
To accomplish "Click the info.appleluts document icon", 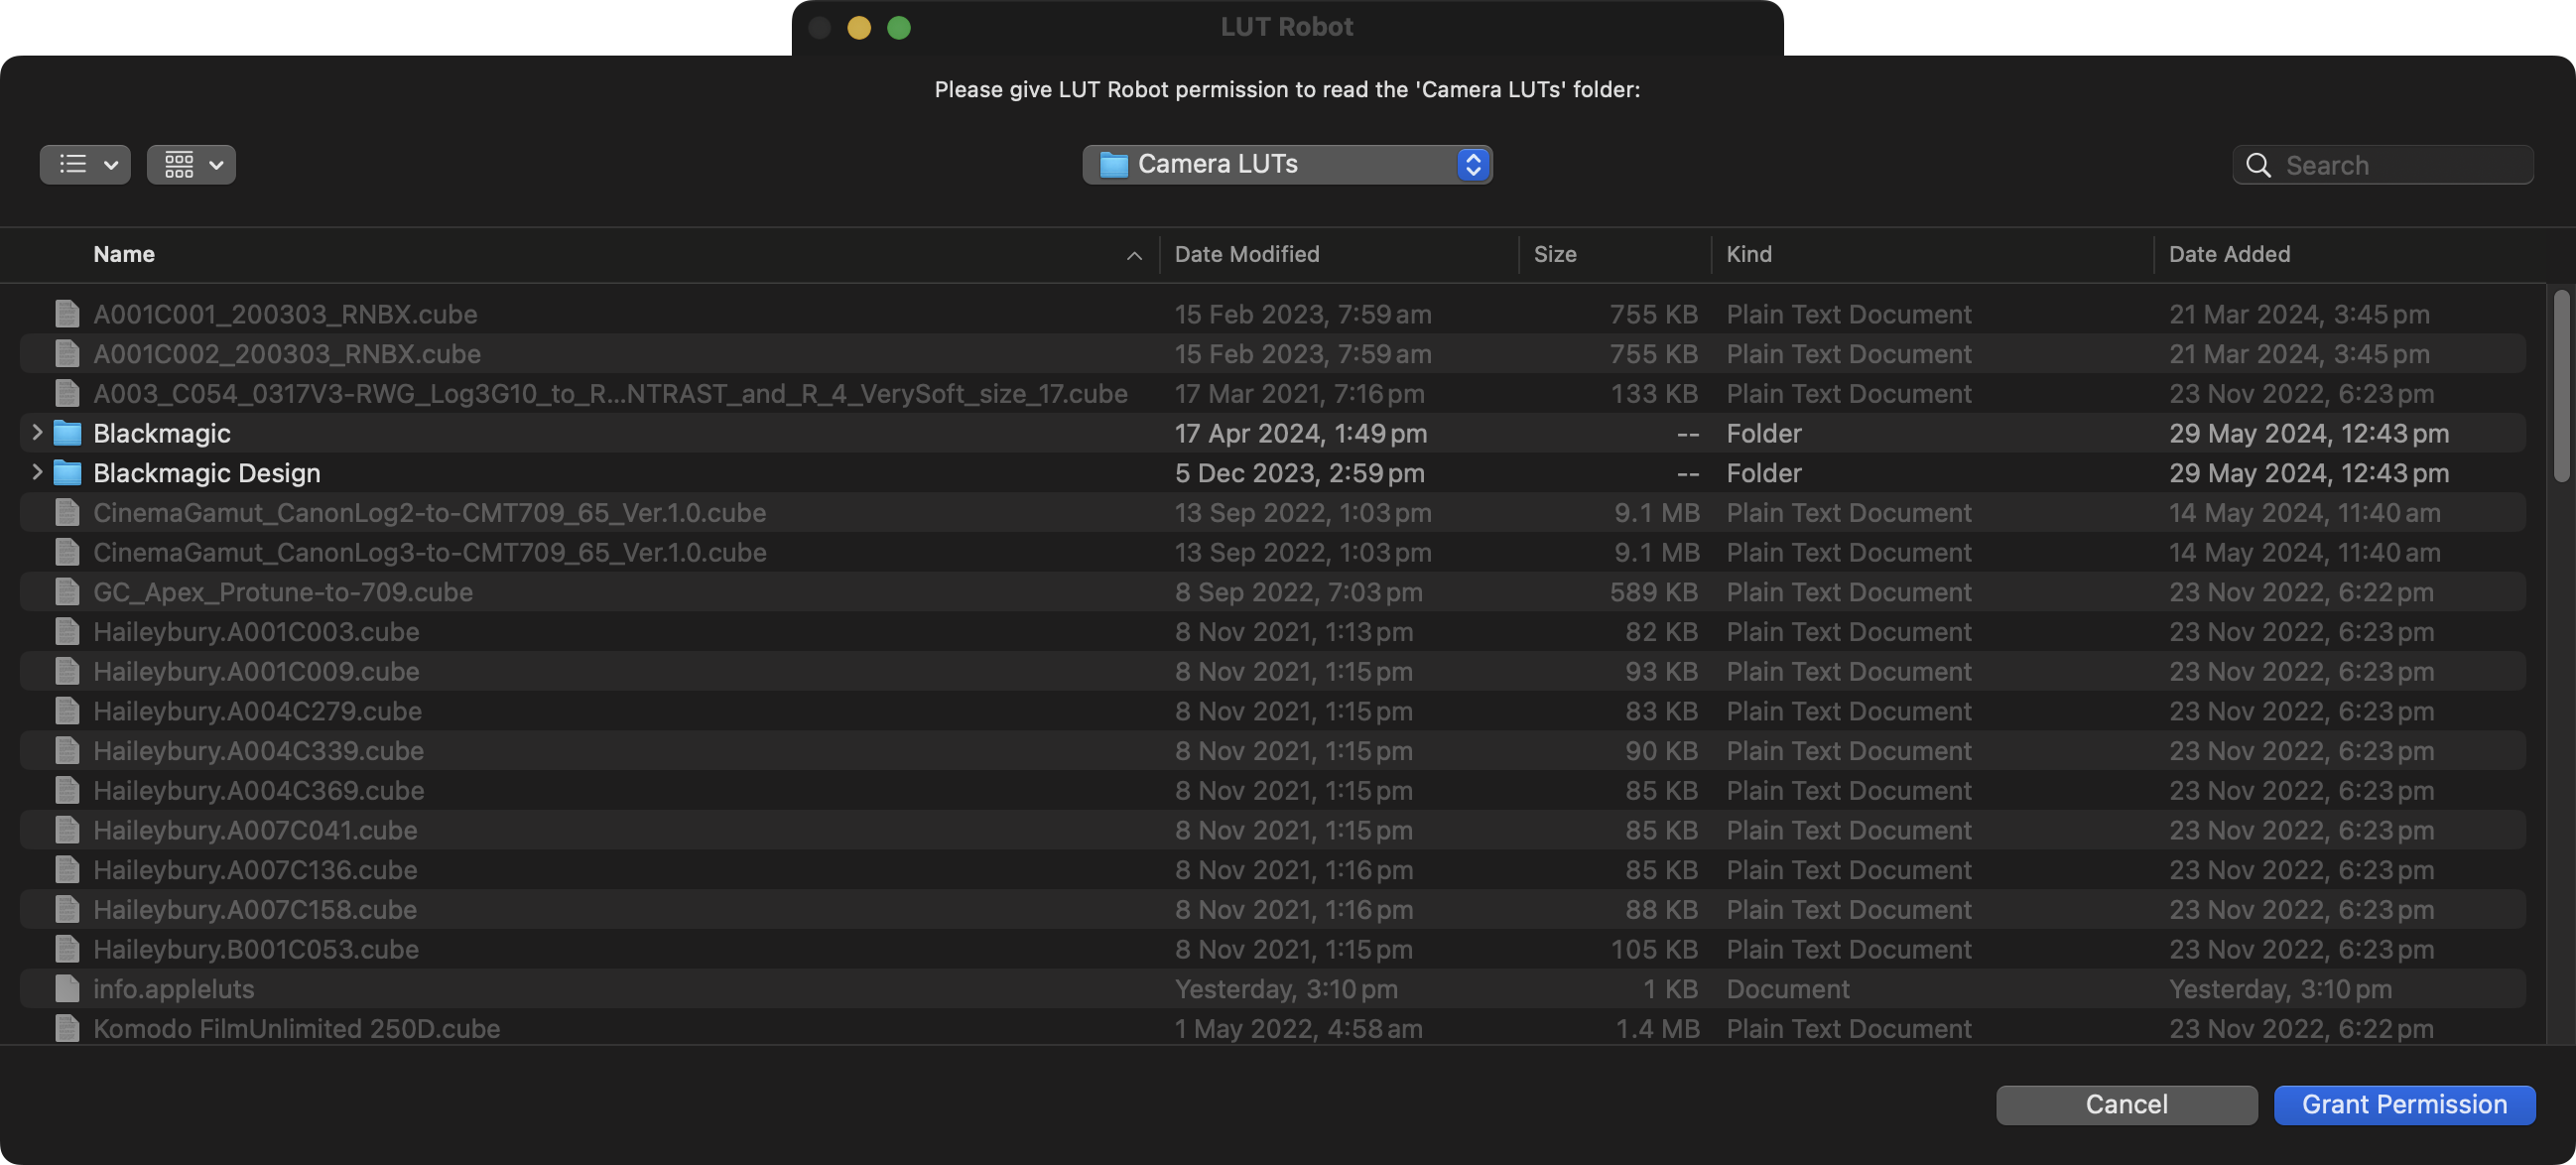I will coord(67,989).
